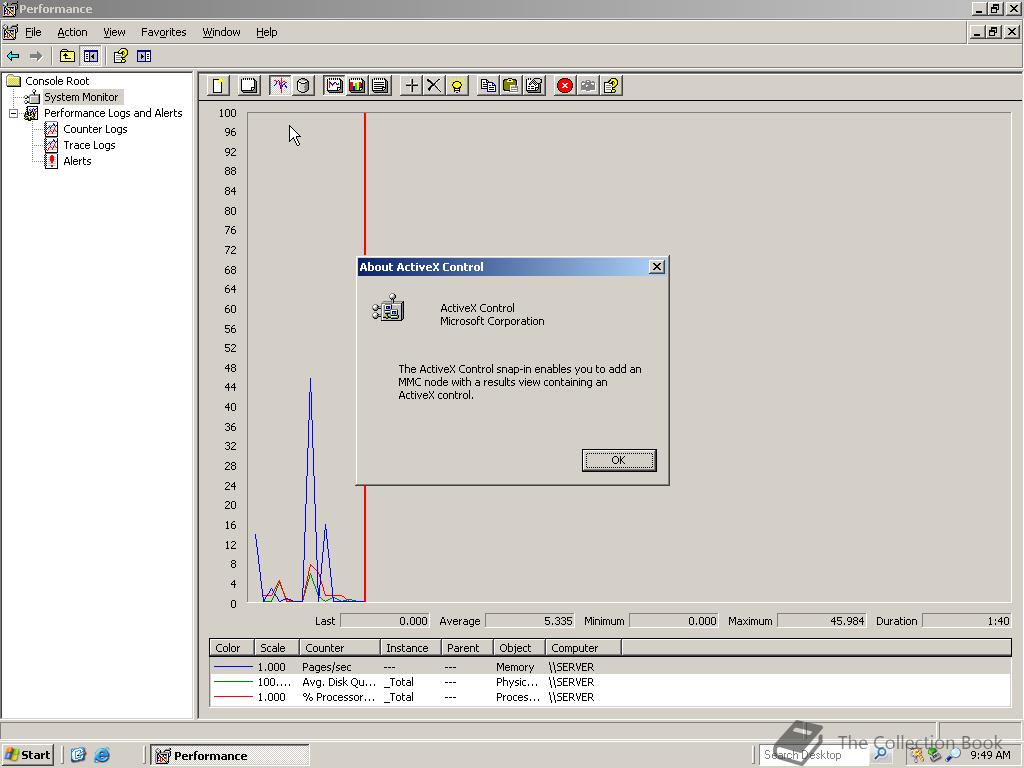Collapse Performance Logs and Alerts node
Screen dimensions: 1024x768
pyautogui.click(x=13, y=114)
